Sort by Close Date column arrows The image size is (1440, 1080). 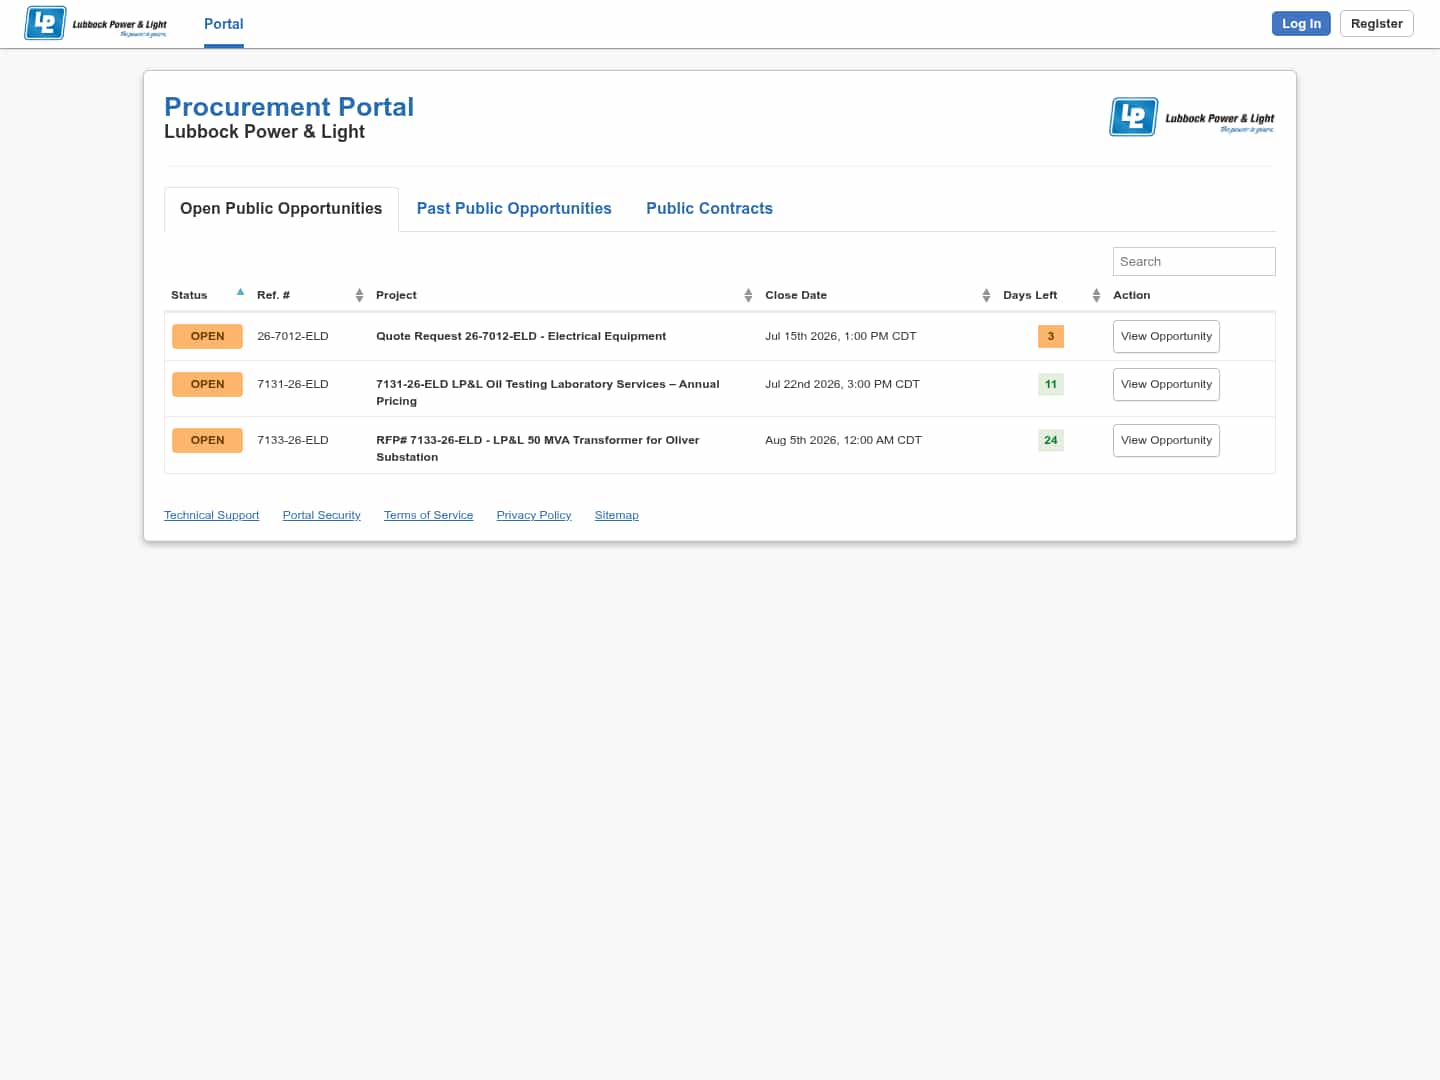point(986,295)
